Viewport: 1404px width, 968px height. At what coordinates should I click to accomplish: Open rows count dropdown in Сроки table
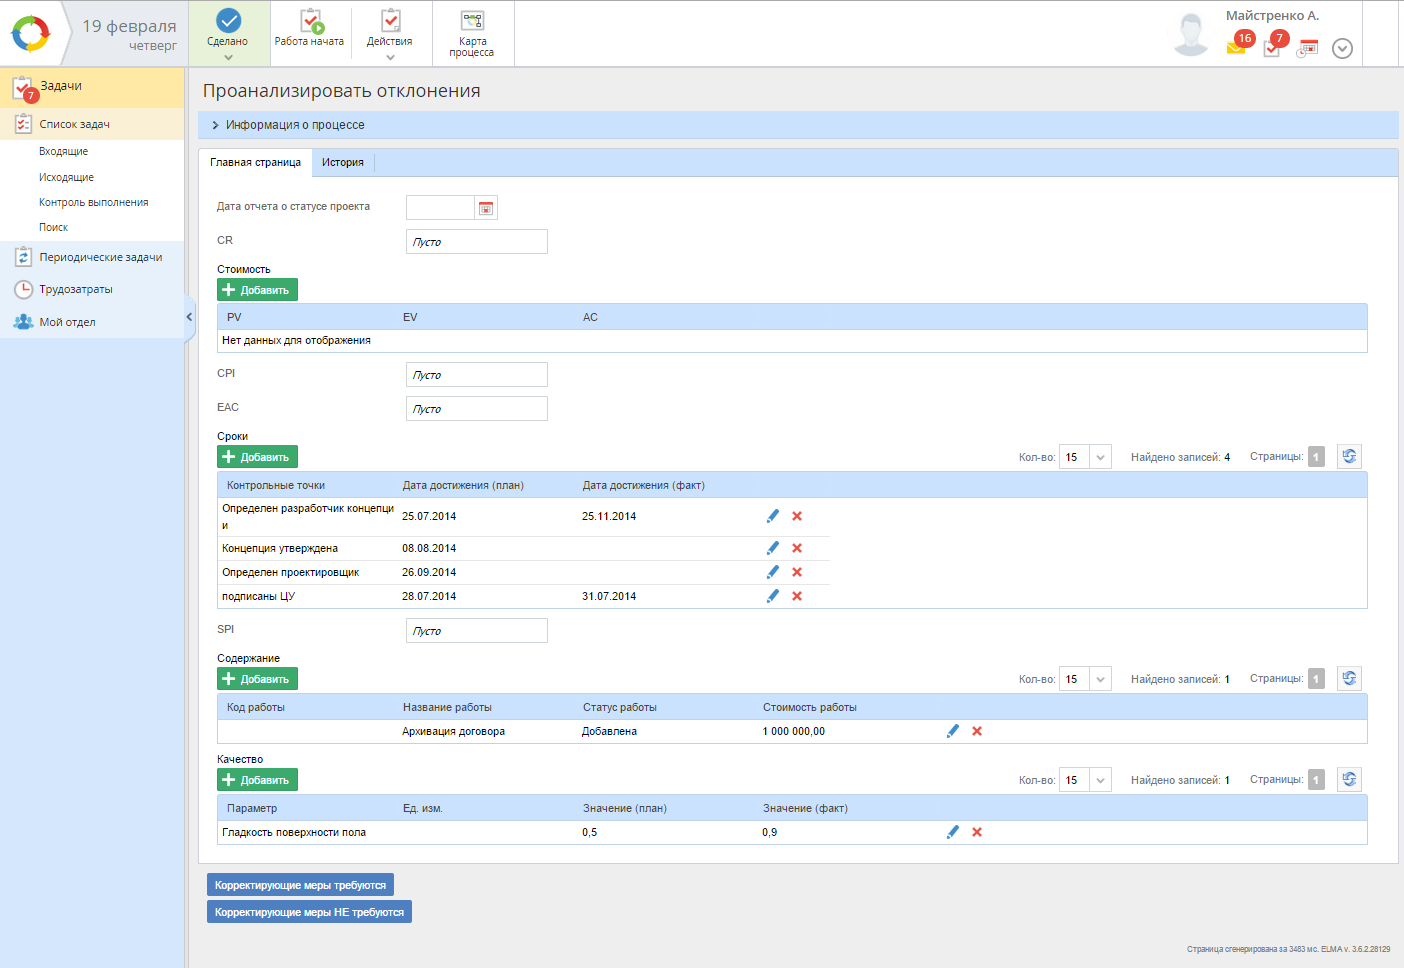coord(1100,457)
